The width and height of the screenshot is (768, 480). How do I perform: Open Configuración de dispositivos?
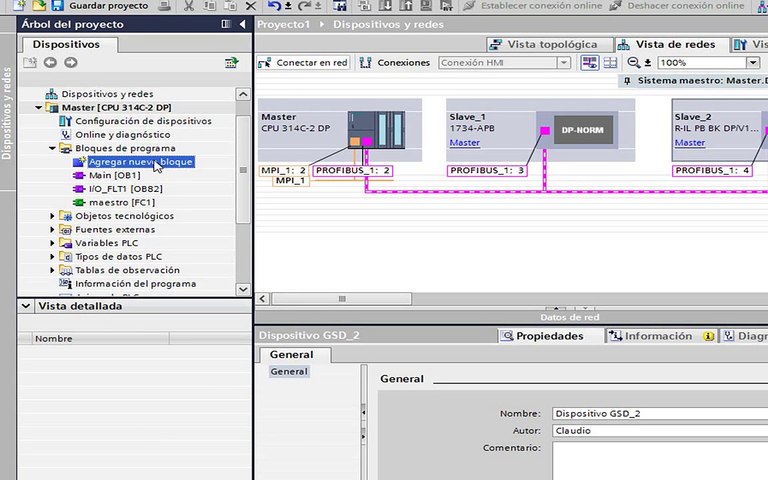143,121
